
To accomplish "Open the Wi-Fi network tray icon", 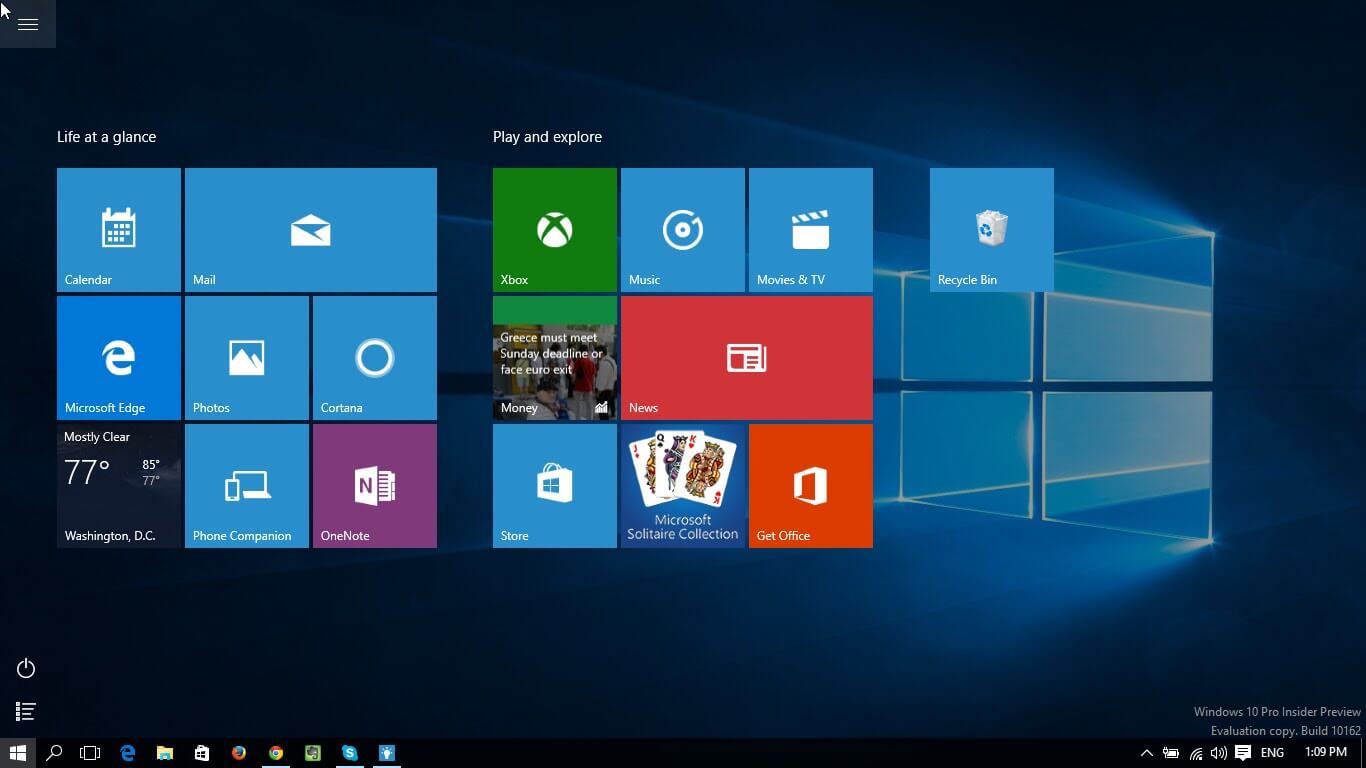I will pyautogui.click(x=1196, y=753).
